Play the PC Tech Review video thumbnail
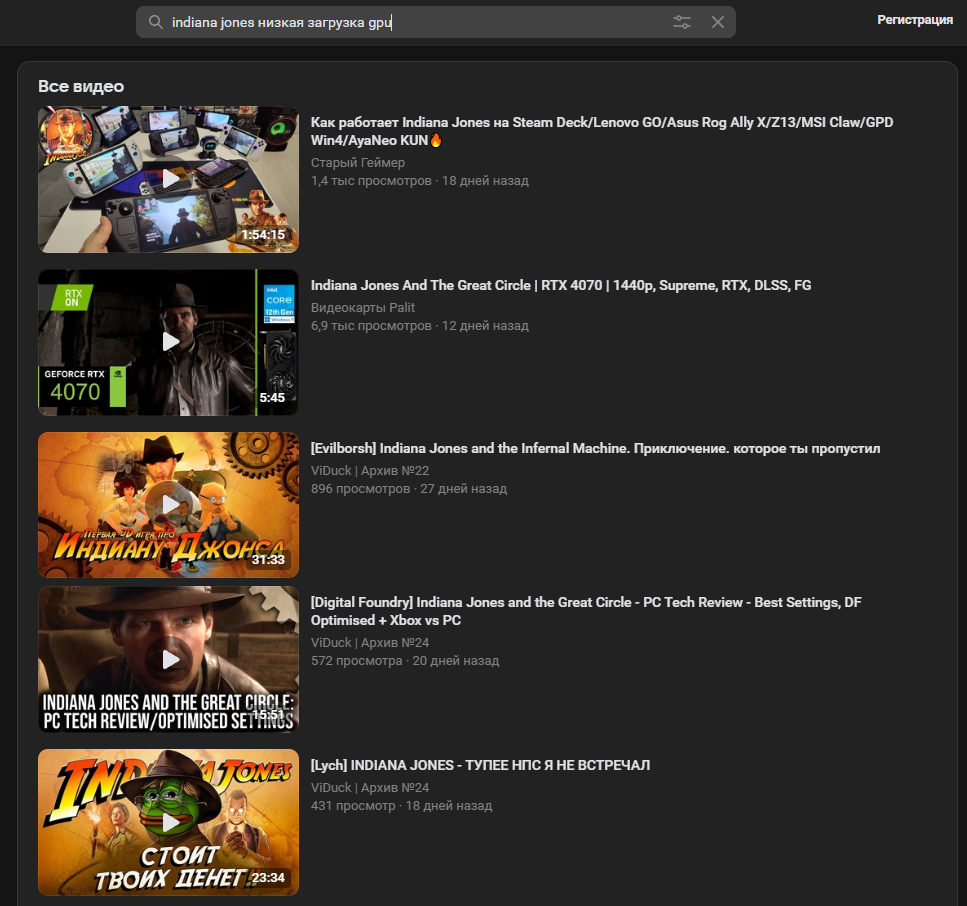The width and height of the screenshot is (967, 906). point(168,659)
